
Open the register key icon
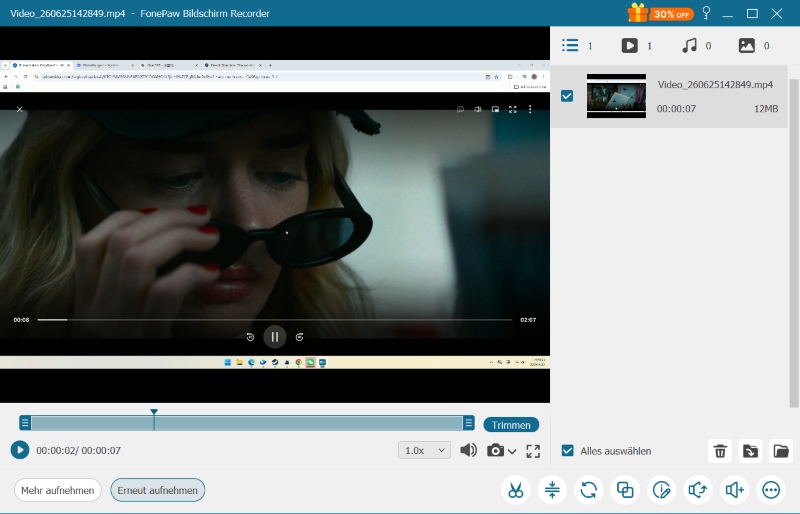click(x=706, y=13)
